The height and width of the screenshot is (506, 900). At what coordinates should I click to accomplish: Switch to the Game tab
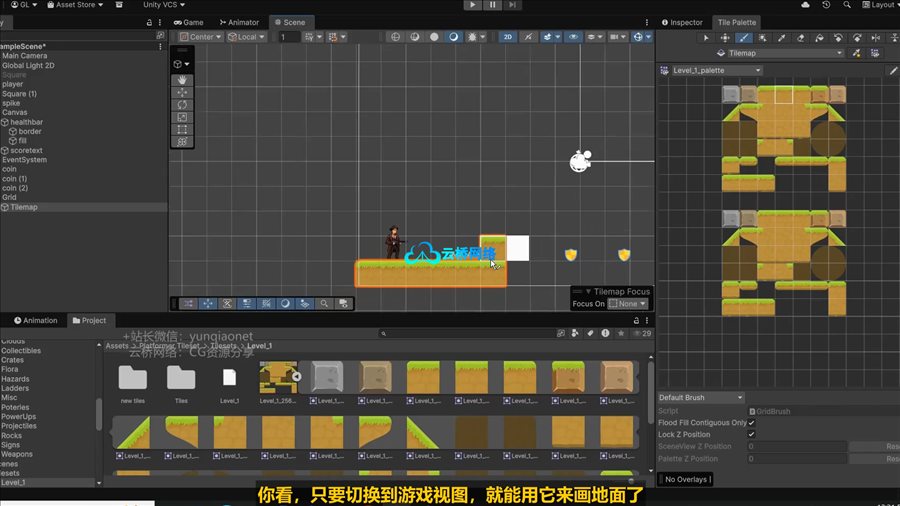[188, 22]
